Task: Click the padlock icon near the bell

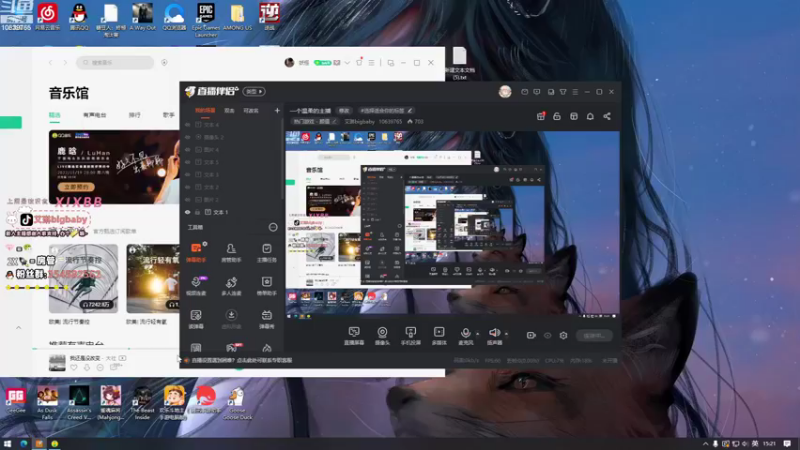Action: point(557,116)
